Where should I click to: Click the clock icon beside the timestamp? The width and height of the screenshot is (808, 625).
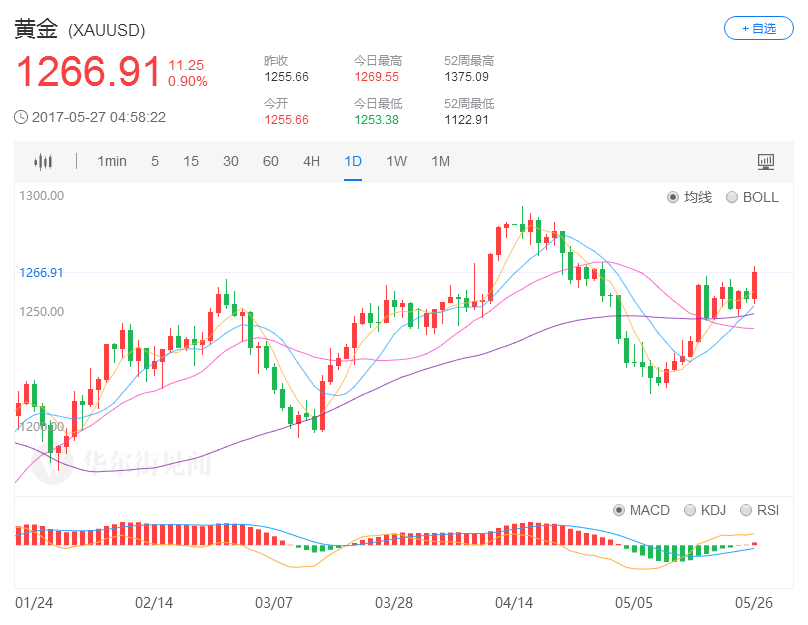pyautogui.click(x=21, y=117)
